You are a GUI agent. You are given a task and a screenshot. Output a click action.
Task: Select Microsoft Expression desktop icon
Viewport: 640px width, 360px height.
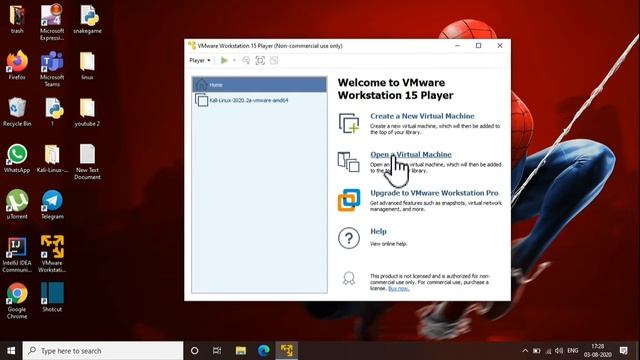(x=52, y=22)
